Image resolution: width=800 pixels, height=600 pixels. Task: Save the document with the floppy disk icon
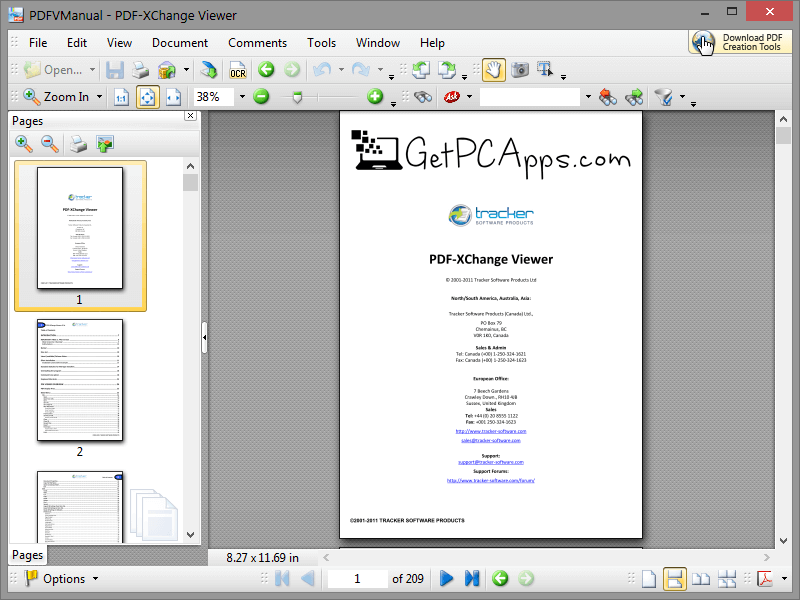(115, 70)
